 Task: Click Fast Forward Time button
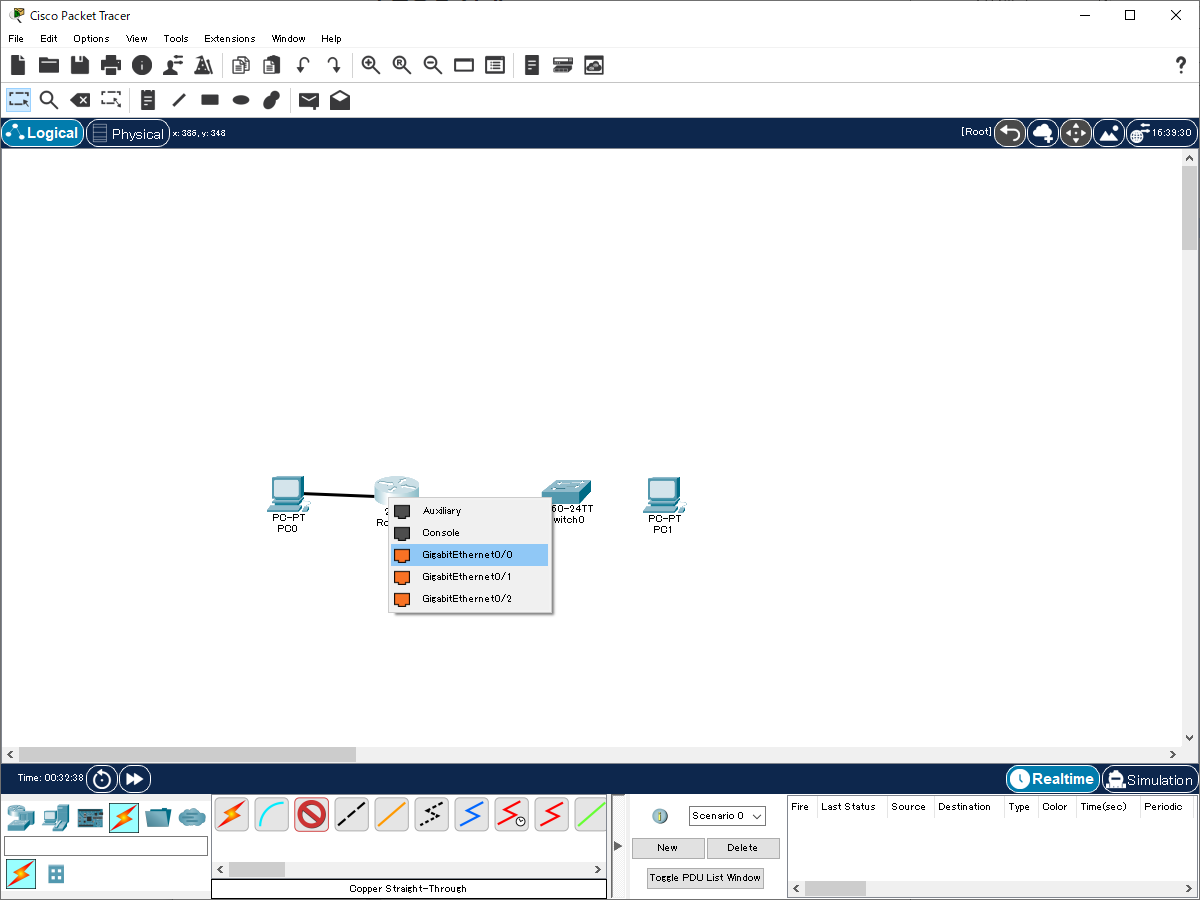click(x=134, y=779)
